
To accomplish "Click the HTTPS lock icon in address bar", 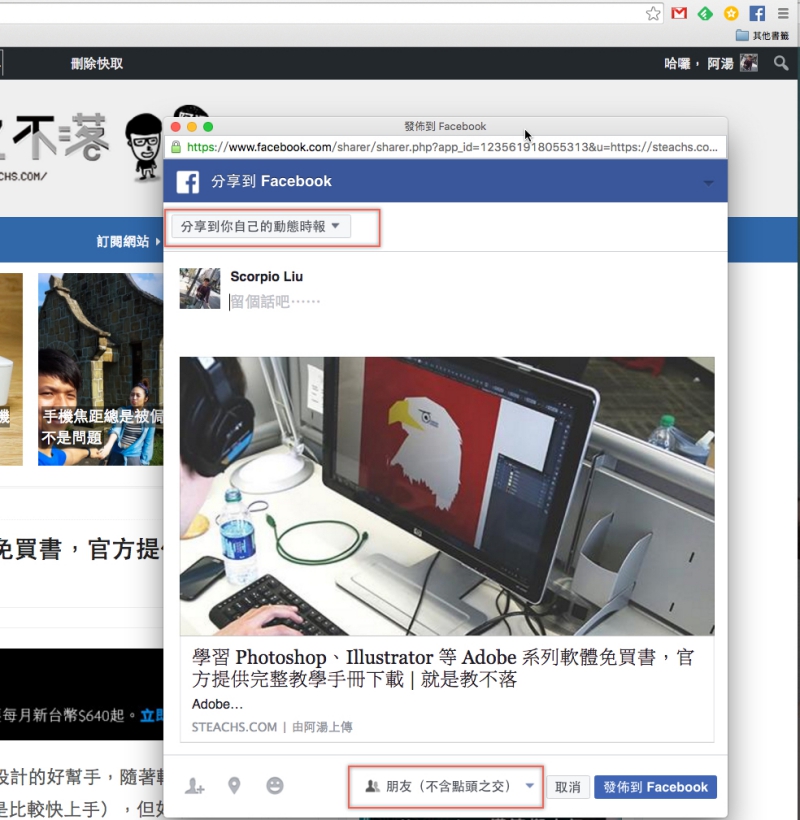I will click(x=177, y=146).
